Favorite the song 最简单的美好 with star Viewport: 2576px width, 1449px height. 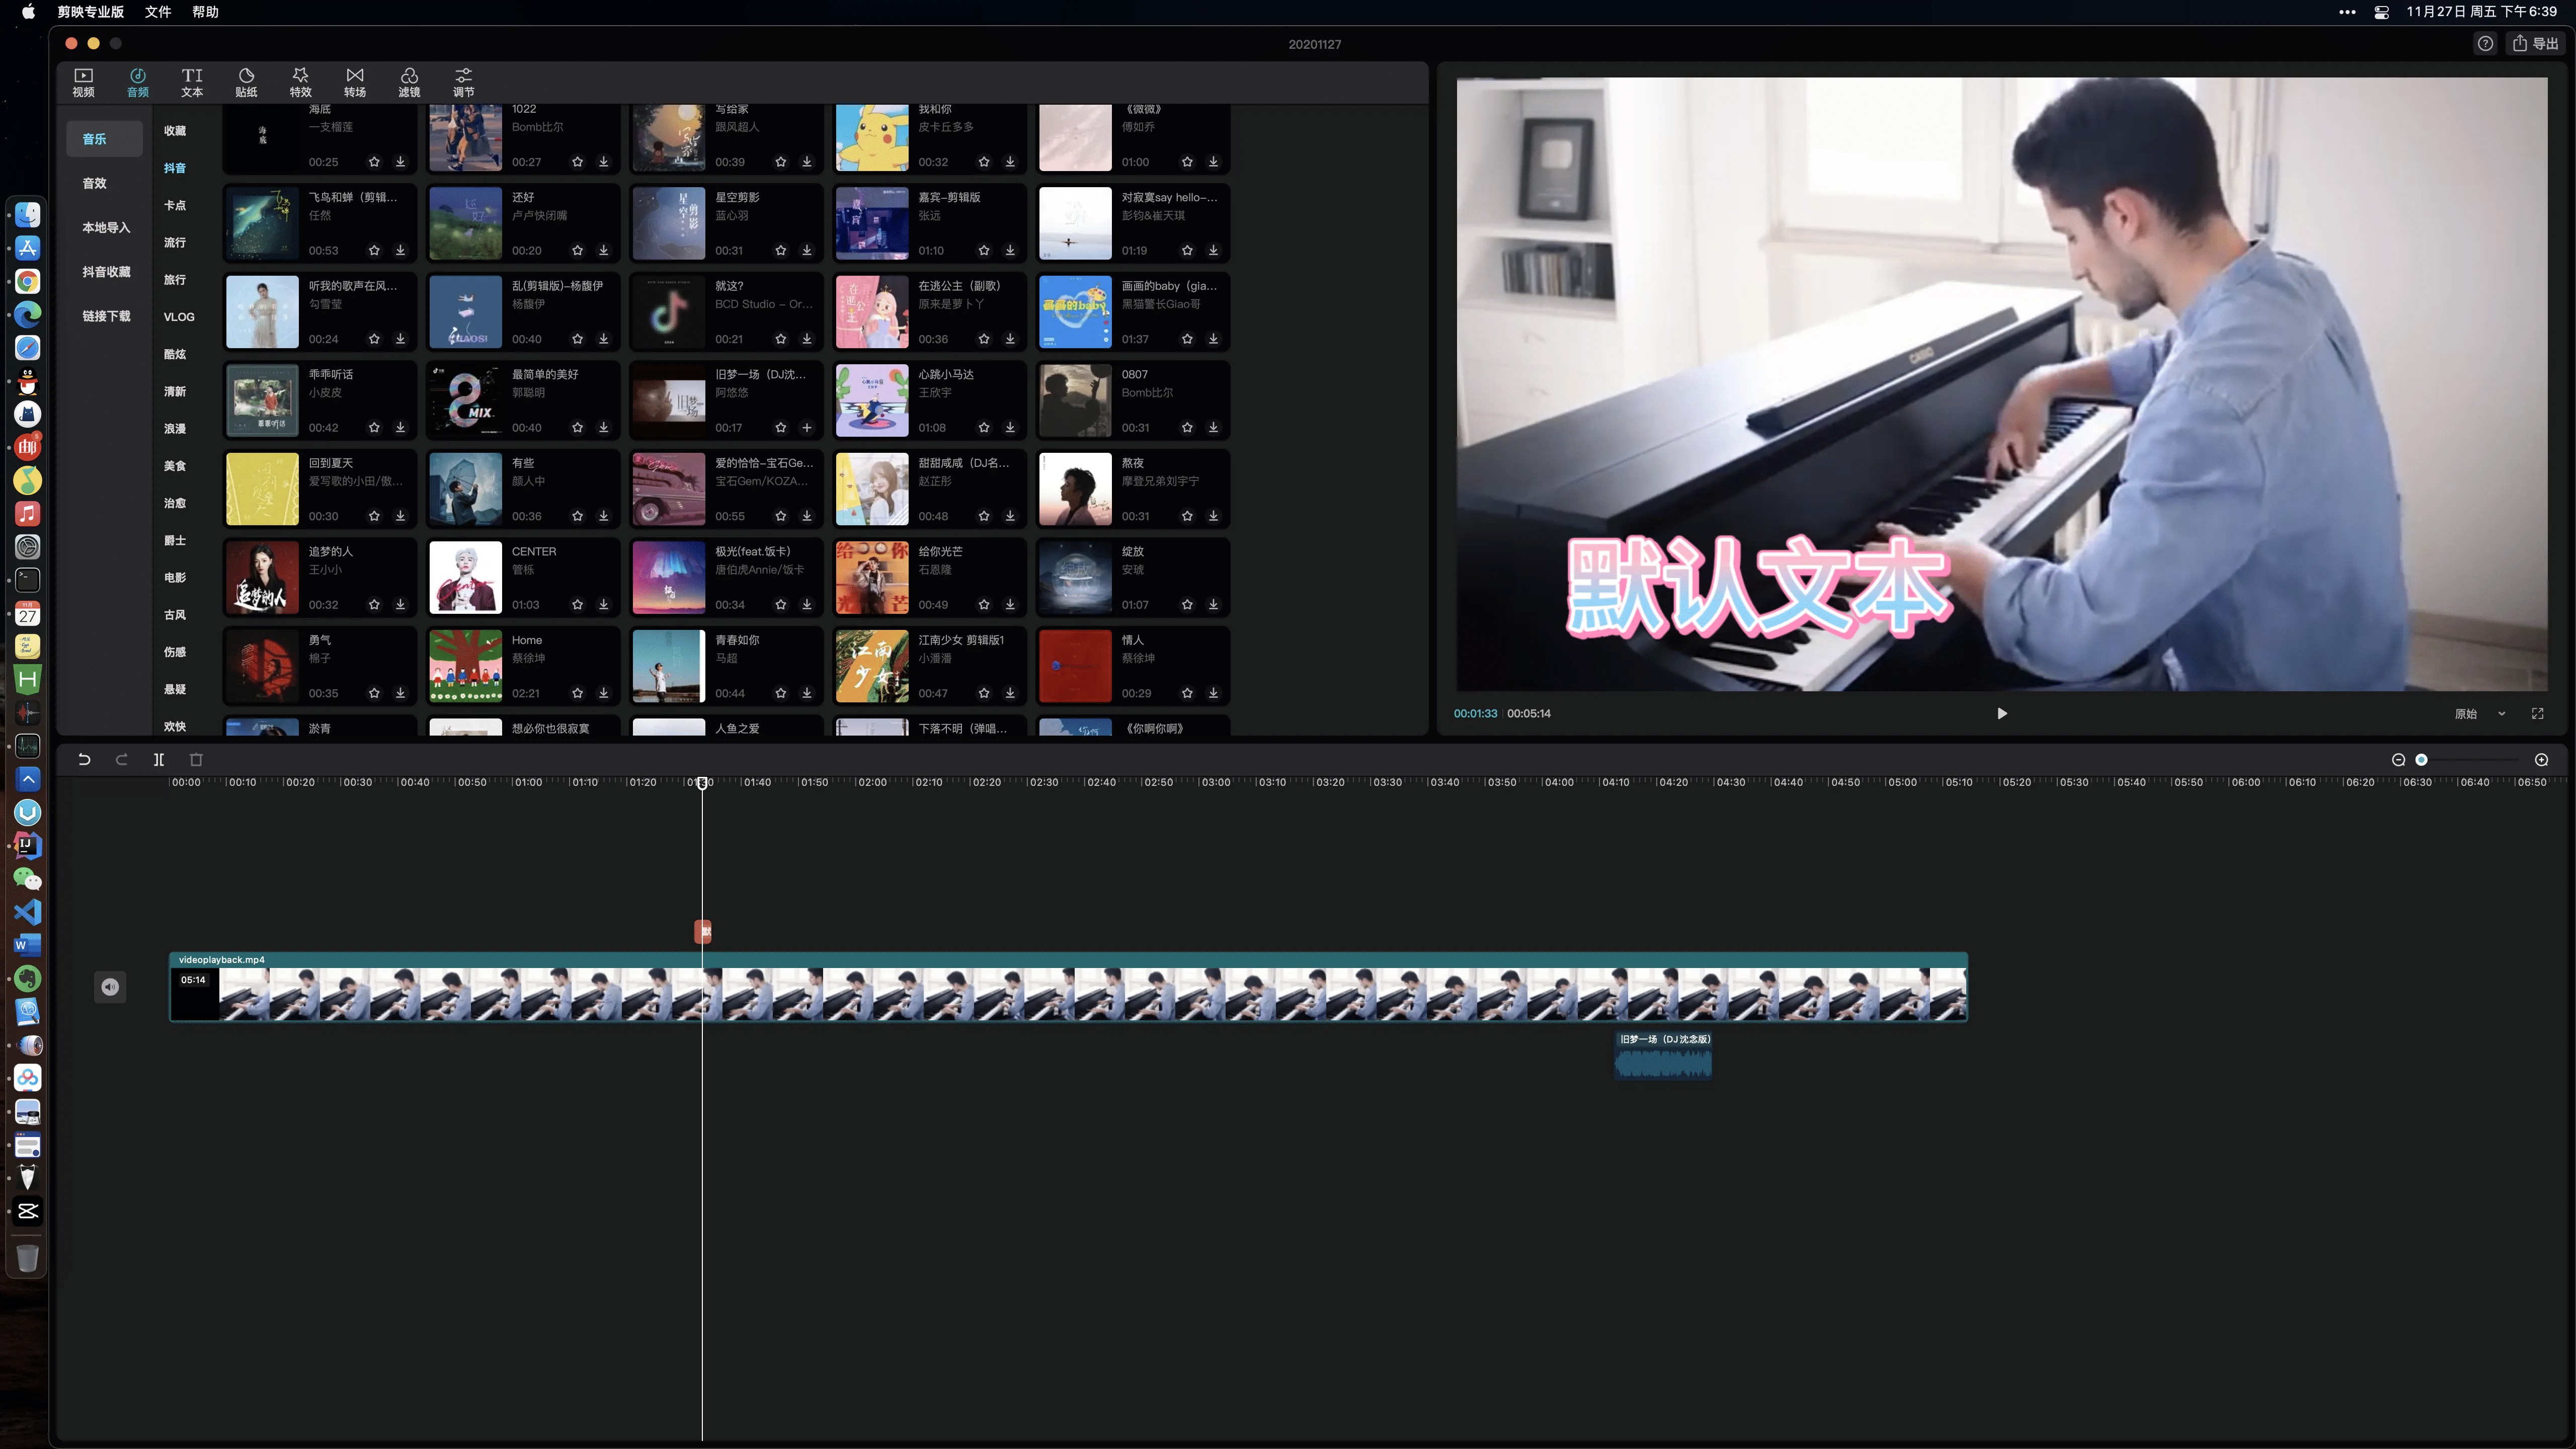577,428
